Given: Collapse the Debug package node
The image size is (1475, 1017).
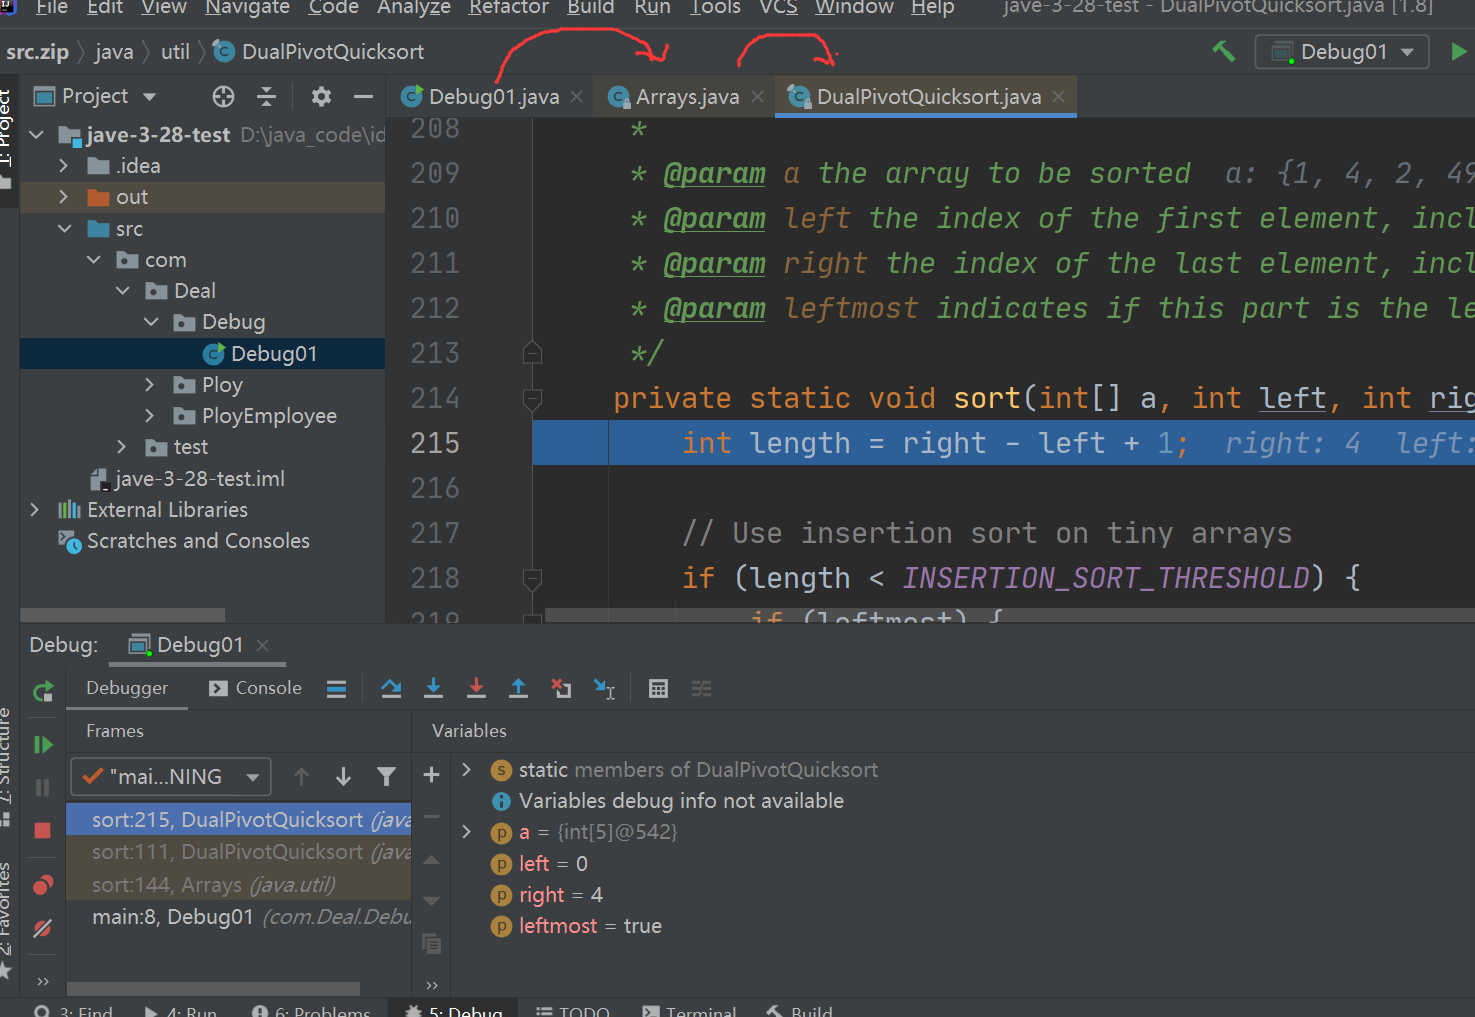Looking at the screenshot, I should pos(151,322).
